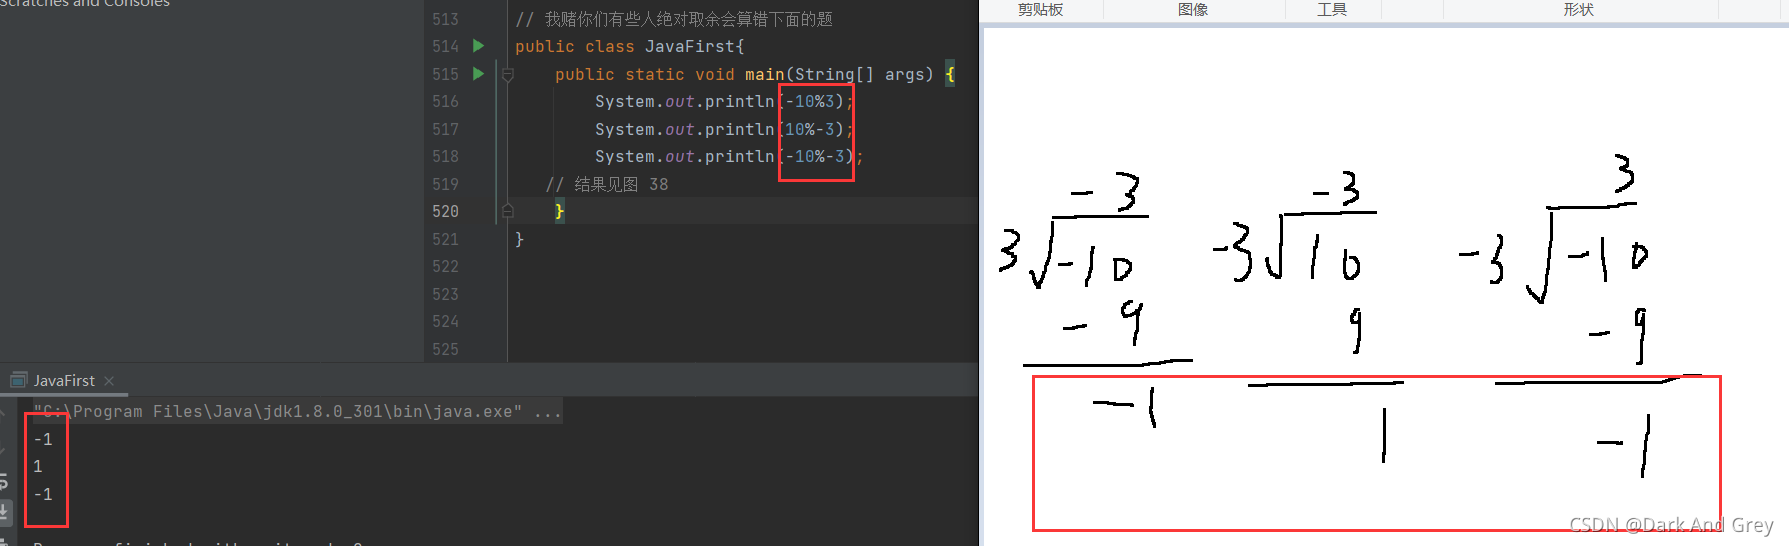Click the expression 10%-3 on line 517
The height and width of the screenshot is (546, 1789).
pos(809,129)
